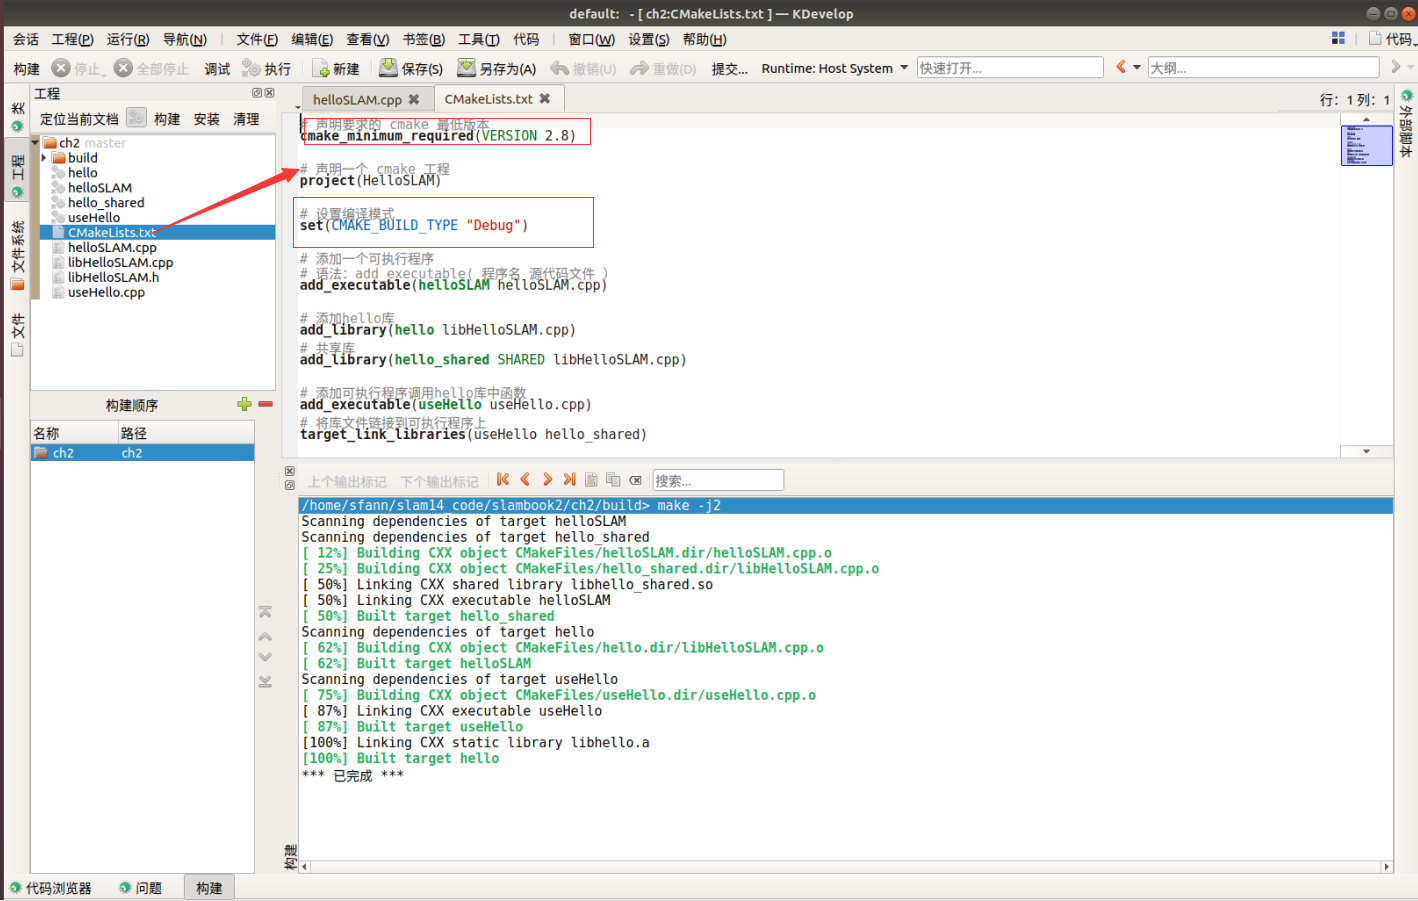Toggle the 外部脚本 right sidebar view

1406,125
